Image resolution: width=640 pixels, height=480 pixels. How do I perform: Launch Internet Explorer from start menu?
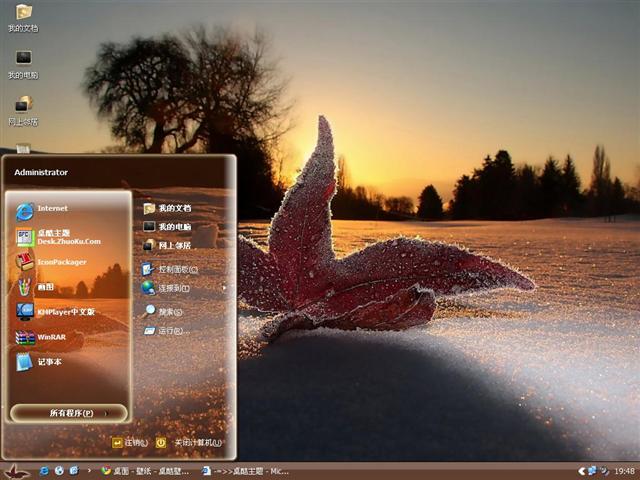pyautogui.click(x=42, y=211)
